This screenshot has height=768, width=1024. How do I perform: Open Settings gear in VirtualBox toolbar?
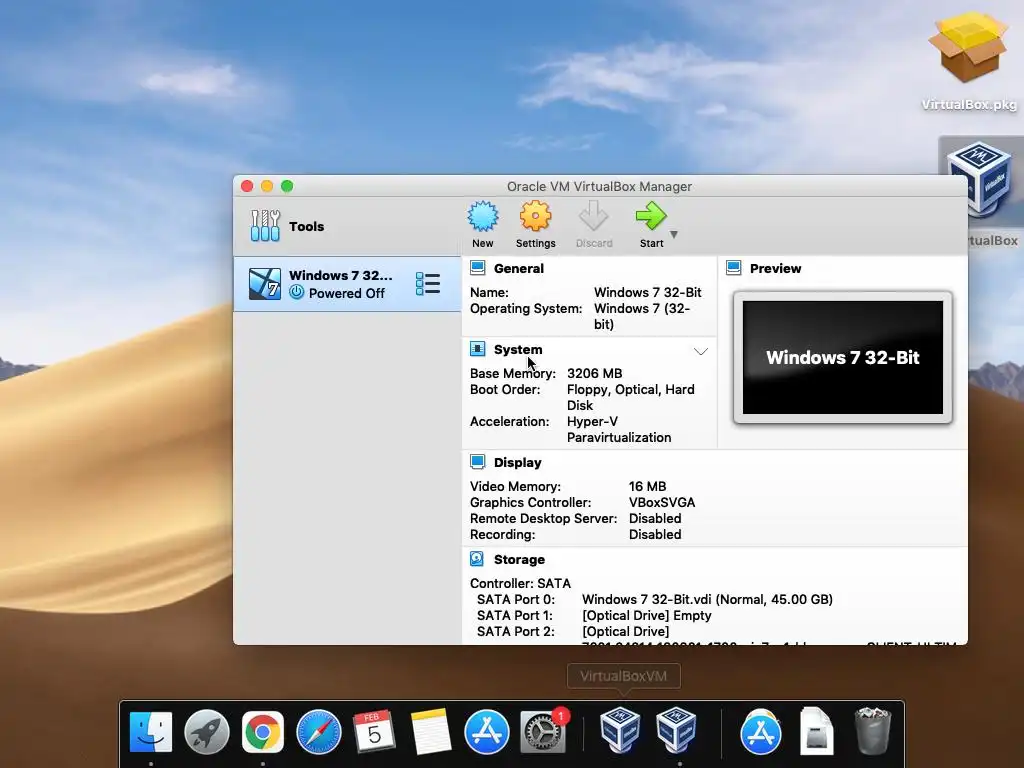[x=536, y=216]
